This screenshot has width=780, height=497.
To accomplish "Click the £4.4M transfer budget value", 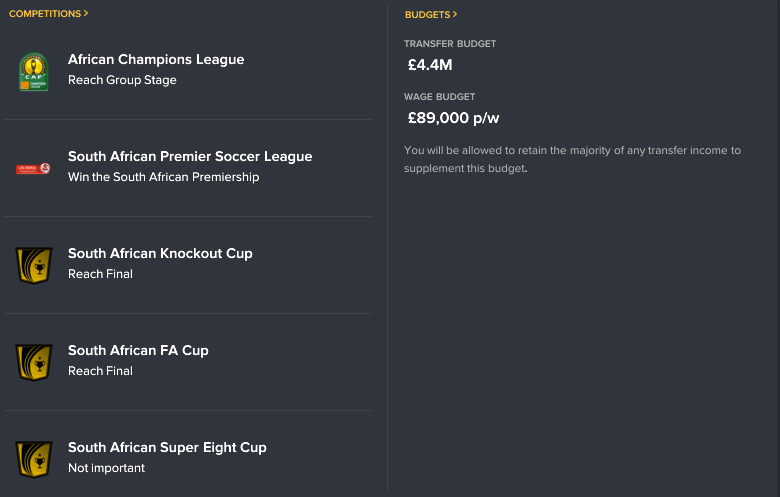I will [x=430, y=65].
